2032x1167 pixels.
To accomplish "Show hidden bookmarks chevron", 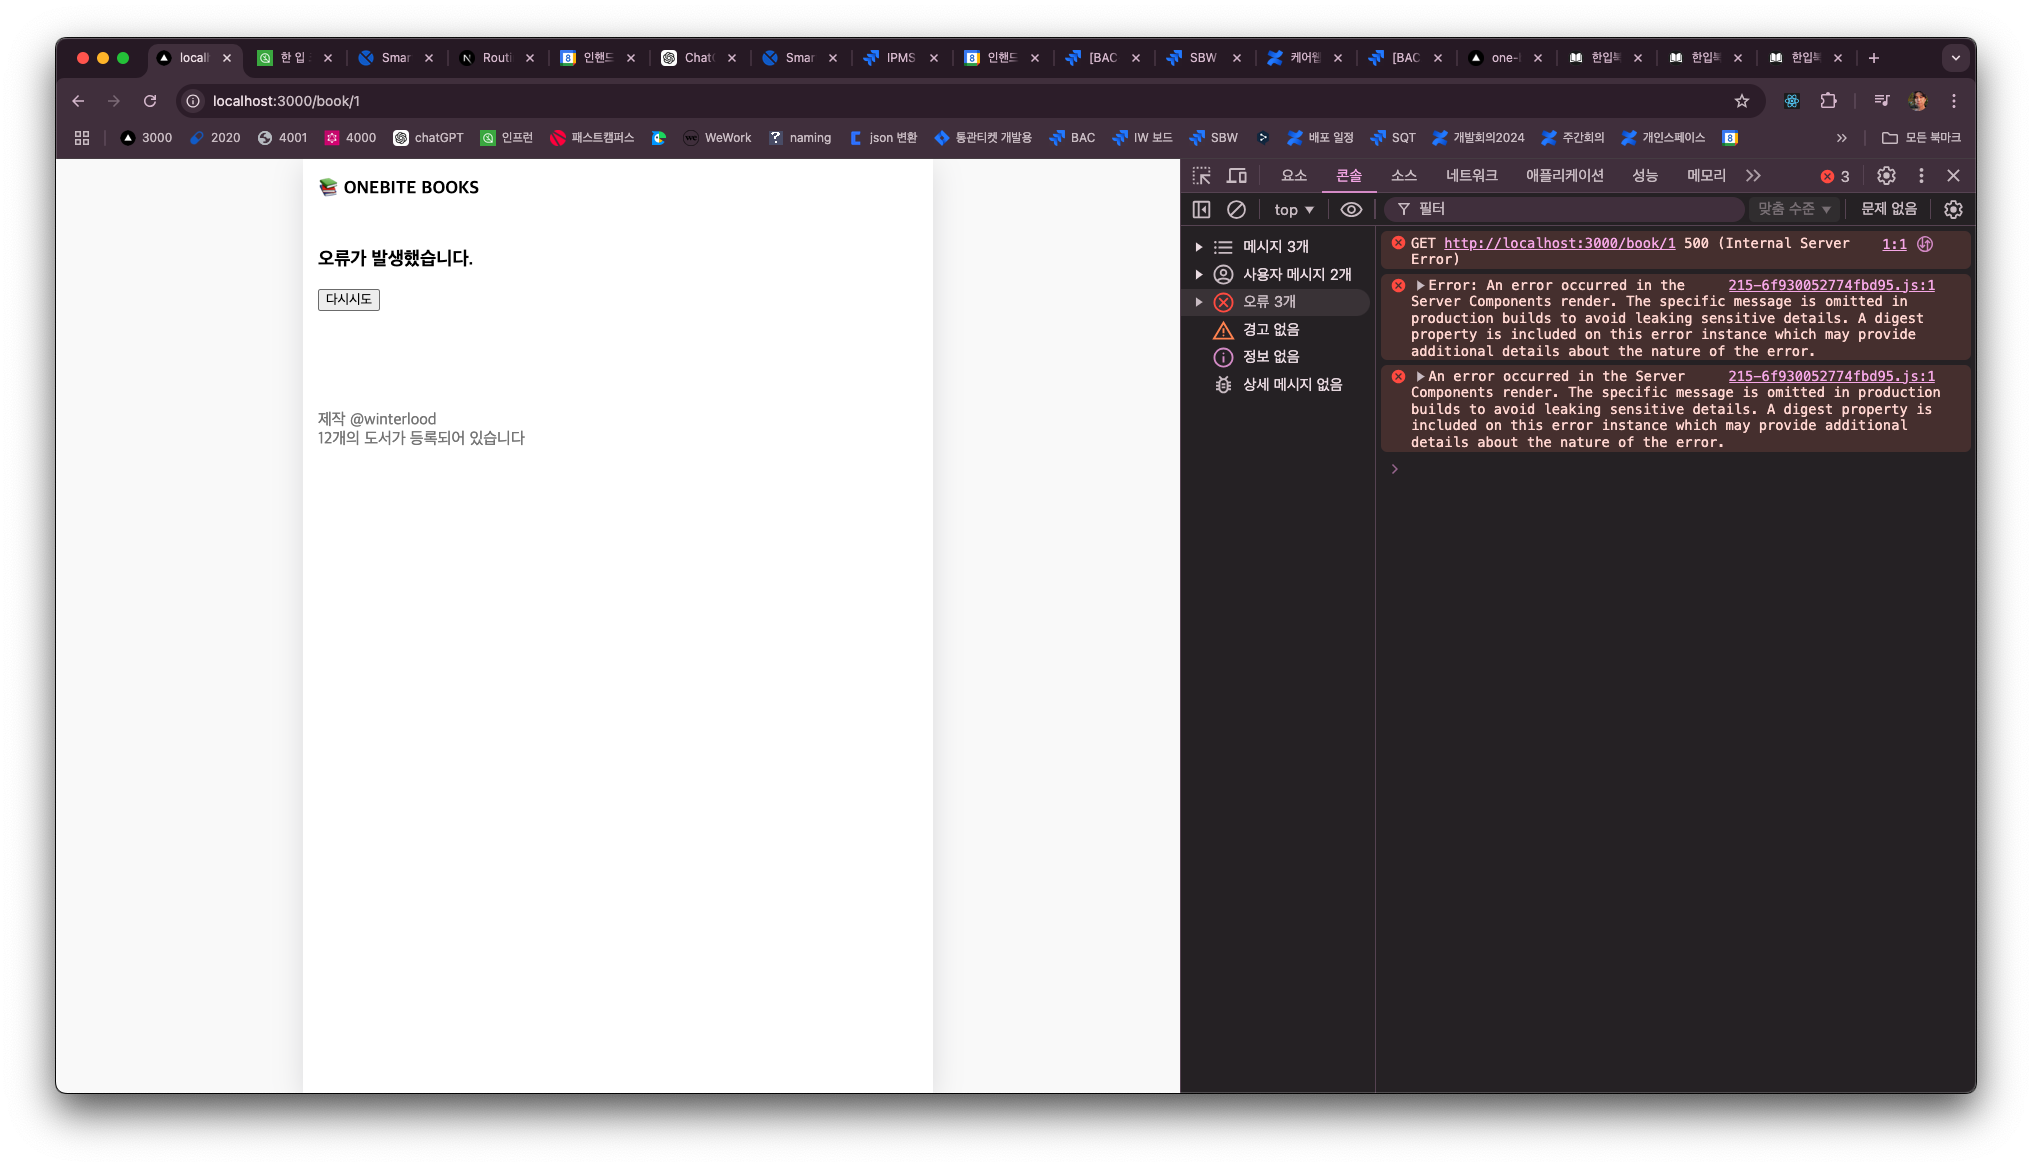I will coord(1841,138).
